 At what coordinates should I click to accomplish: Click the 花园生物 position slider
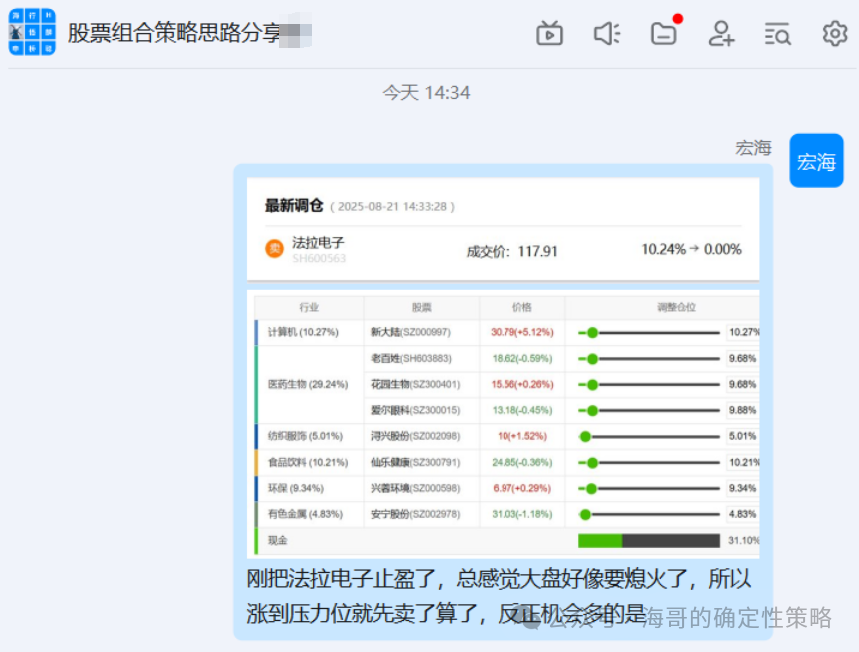(649, 385)
